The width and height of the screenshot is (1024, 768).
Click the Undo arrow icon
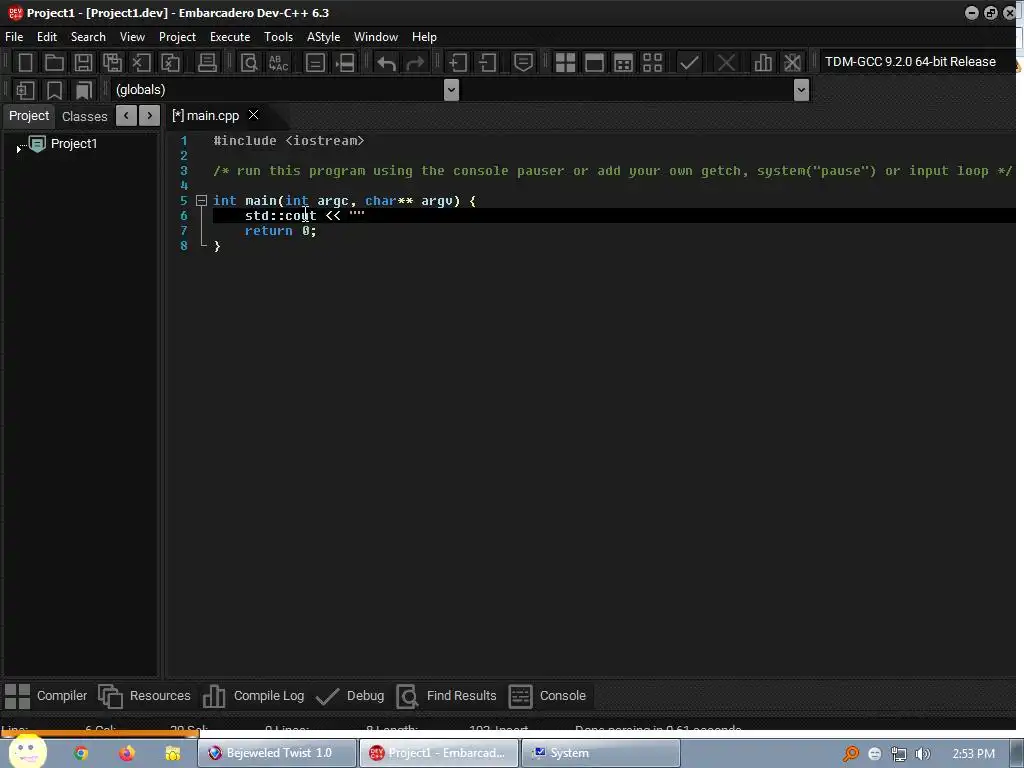pyautogui.click(x=387, y=63)
